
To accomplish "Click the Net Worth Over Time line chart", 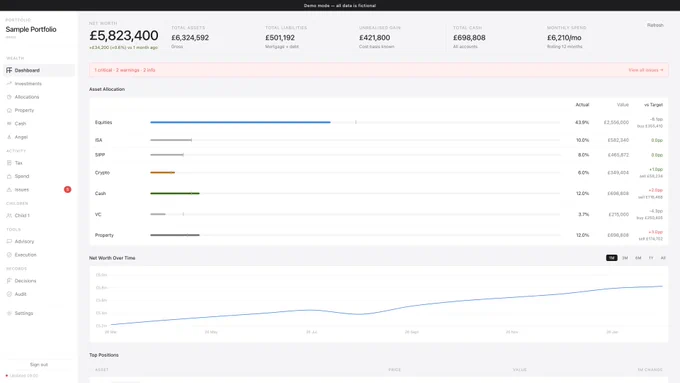I will tap(379, 304).
